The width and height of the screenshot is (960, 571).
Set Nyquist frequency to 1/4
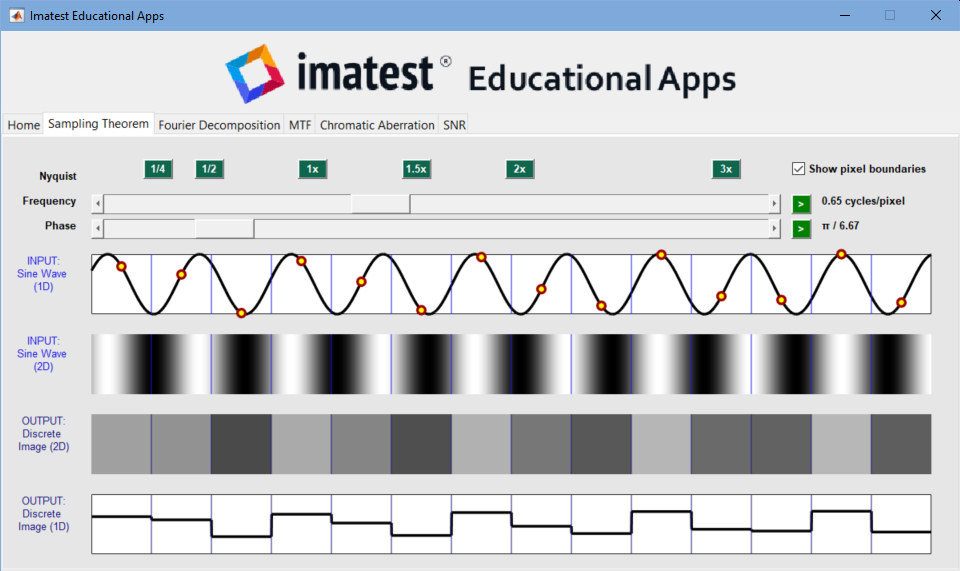click(x=158, y=169)
